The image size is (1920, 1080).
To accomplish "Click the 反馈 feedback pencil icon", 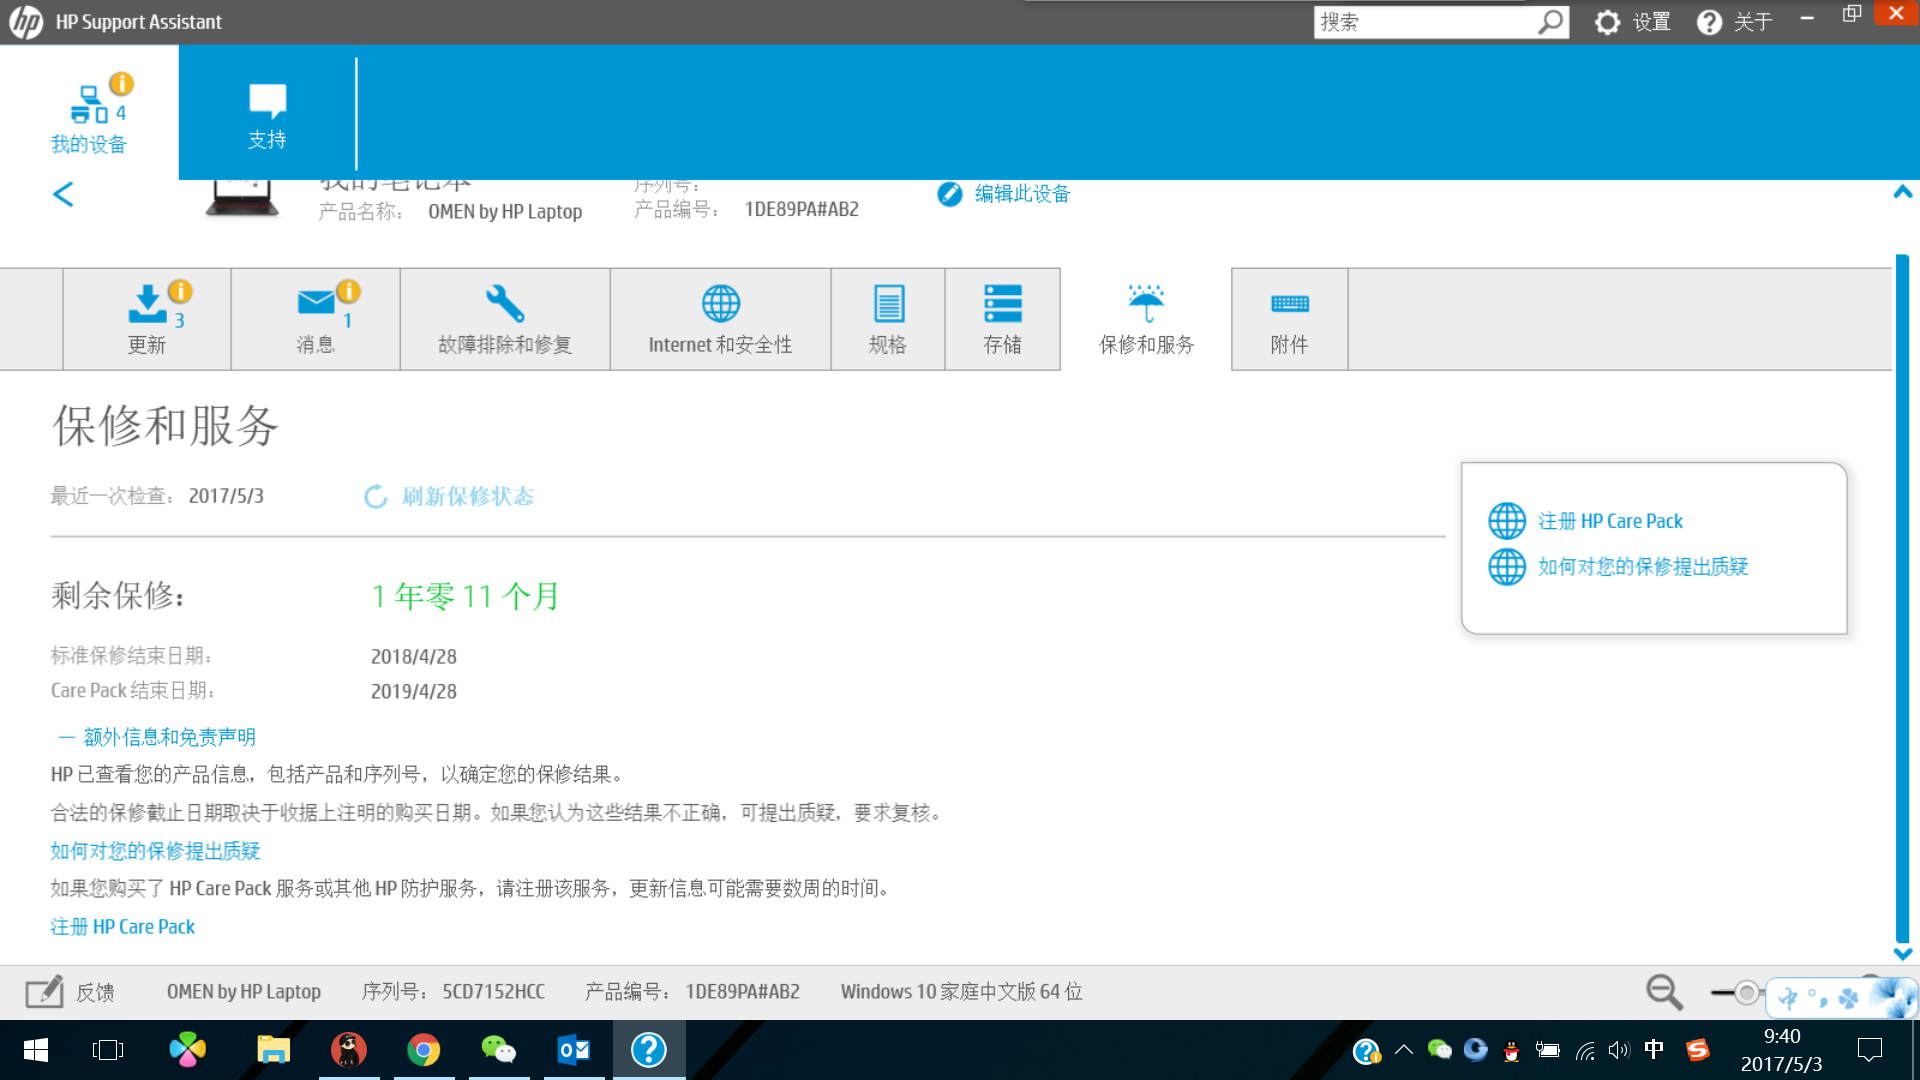I will (x=44, y=991).
